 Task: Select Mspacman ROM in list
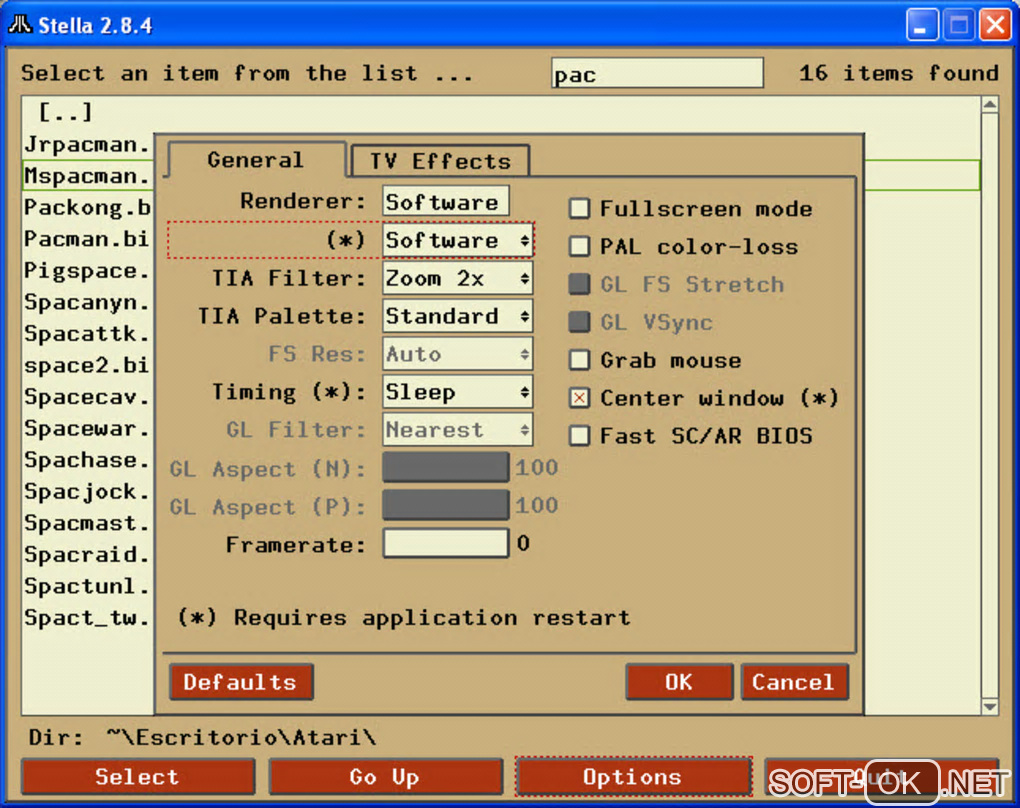click(87, 176)
